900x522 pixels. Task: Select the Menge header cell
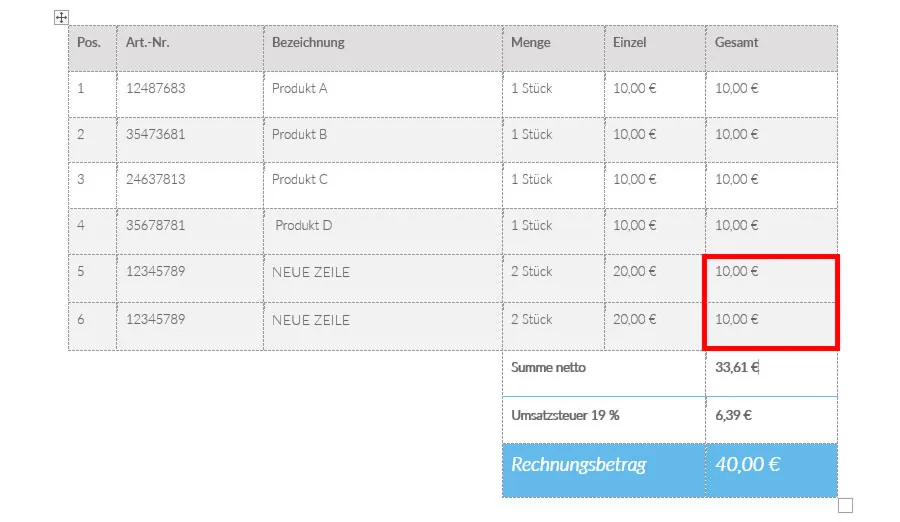tap(553, 48)
